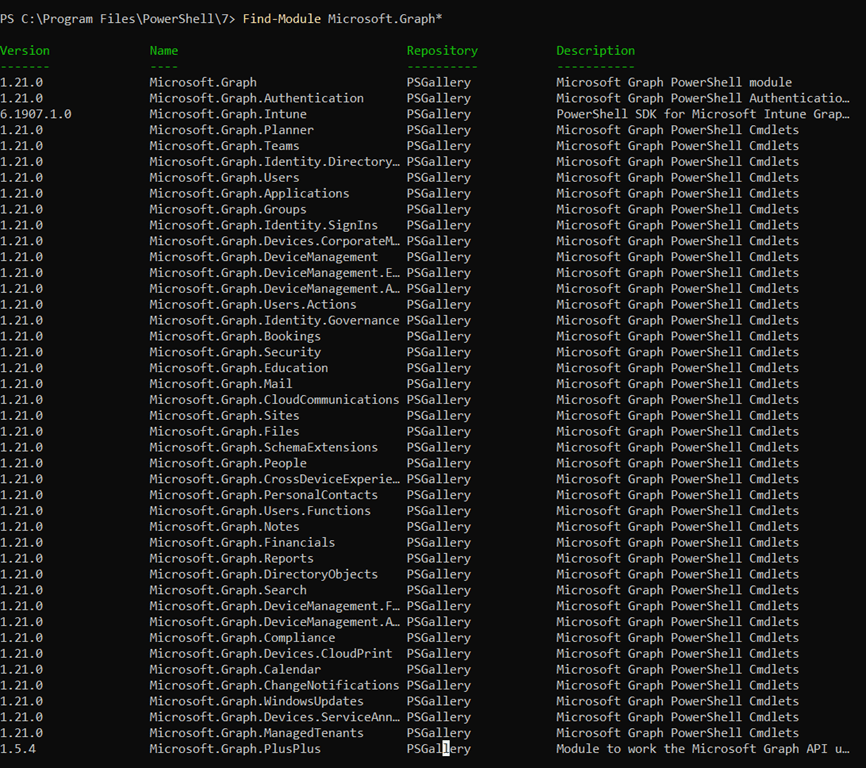Click the truncated Microsoft.Graph.Identity.Directory… module name

(x=274, y=162)
